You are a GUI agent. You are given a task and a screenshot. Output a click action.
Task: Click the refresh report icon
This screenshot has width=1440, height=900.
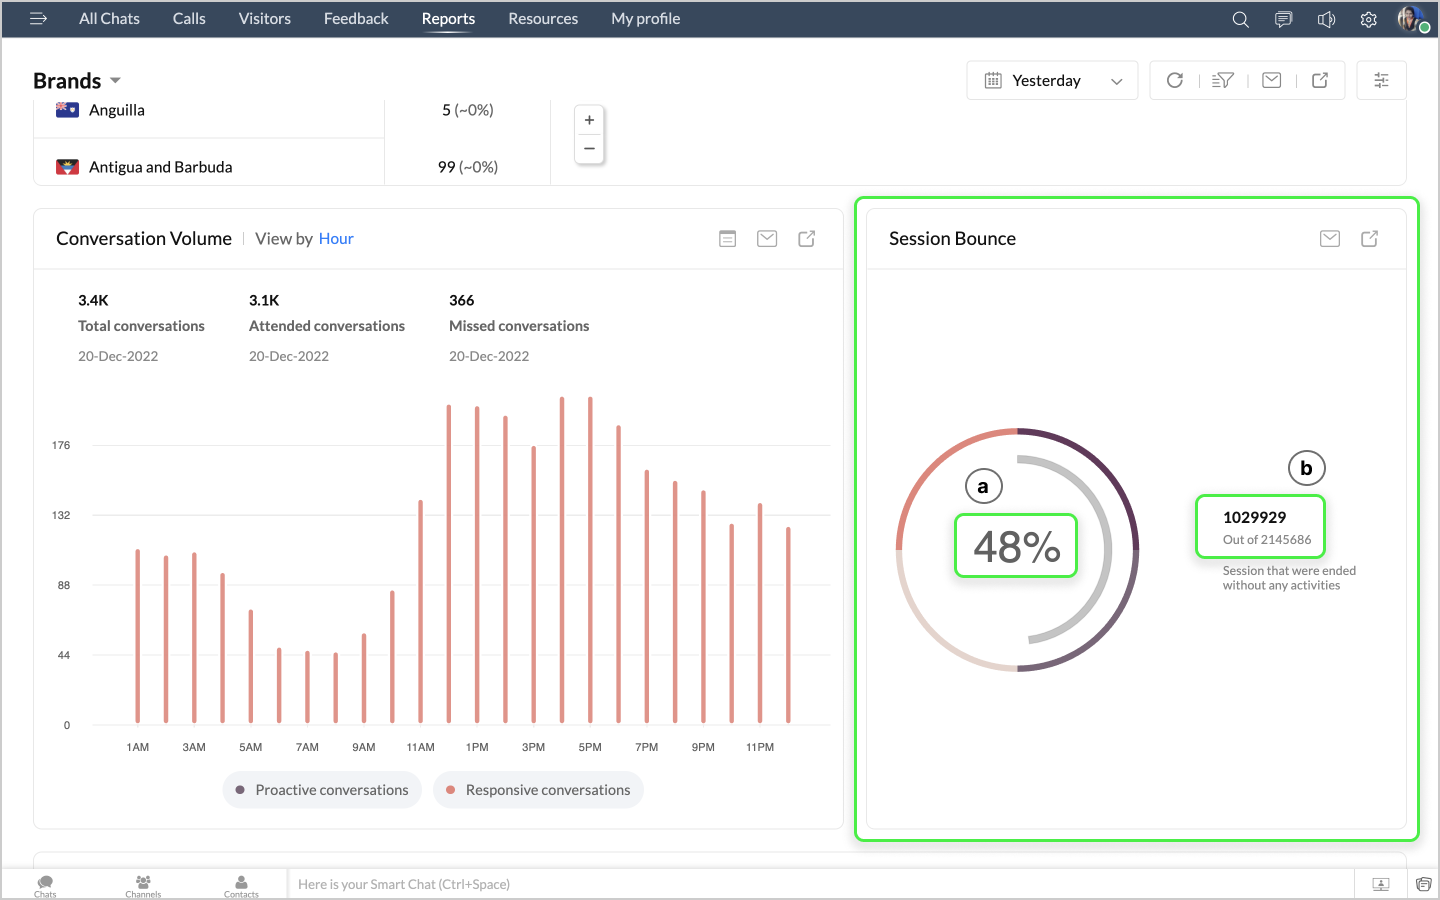tap(1175, 80)
